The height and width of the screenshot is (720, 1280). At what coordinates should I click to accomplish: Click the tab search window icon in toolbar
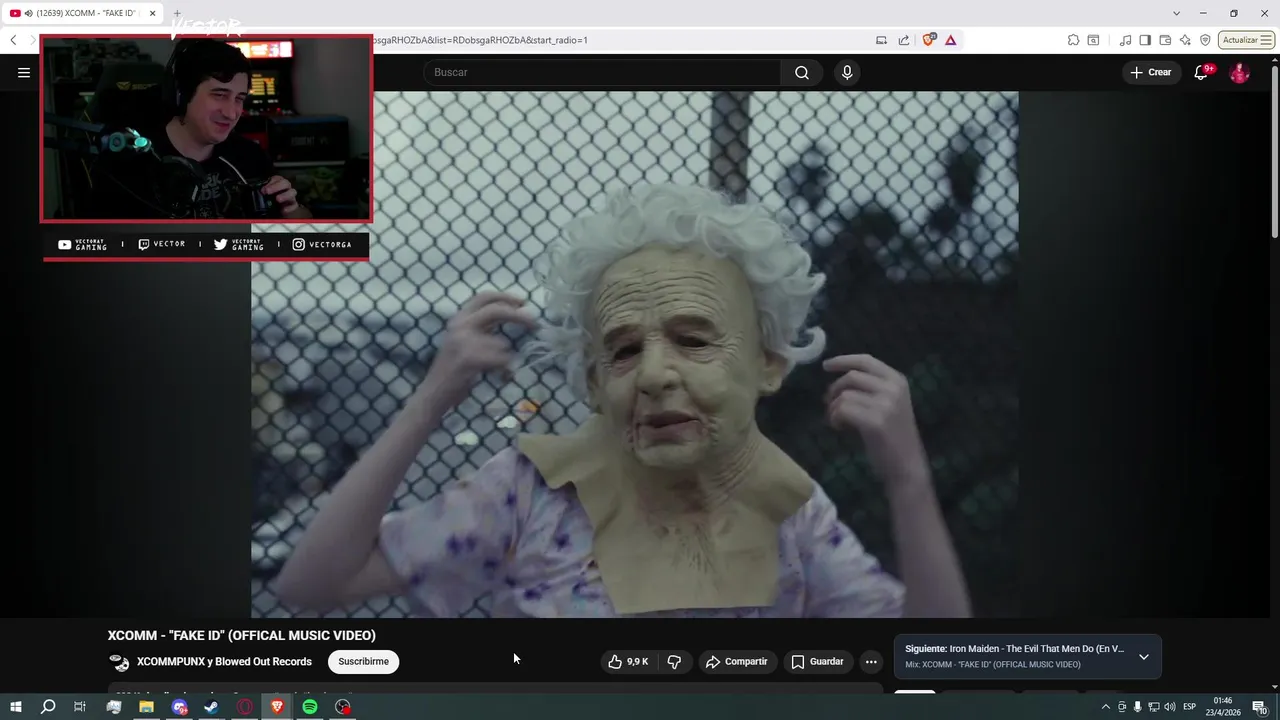1093,40
